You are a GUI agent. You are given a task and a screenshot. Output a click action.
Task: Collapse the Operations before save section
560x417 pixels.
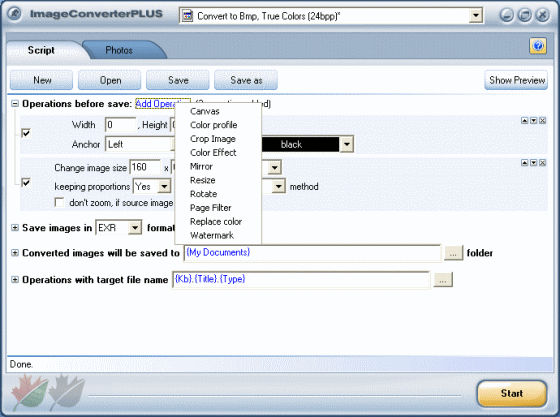point(15,104)
